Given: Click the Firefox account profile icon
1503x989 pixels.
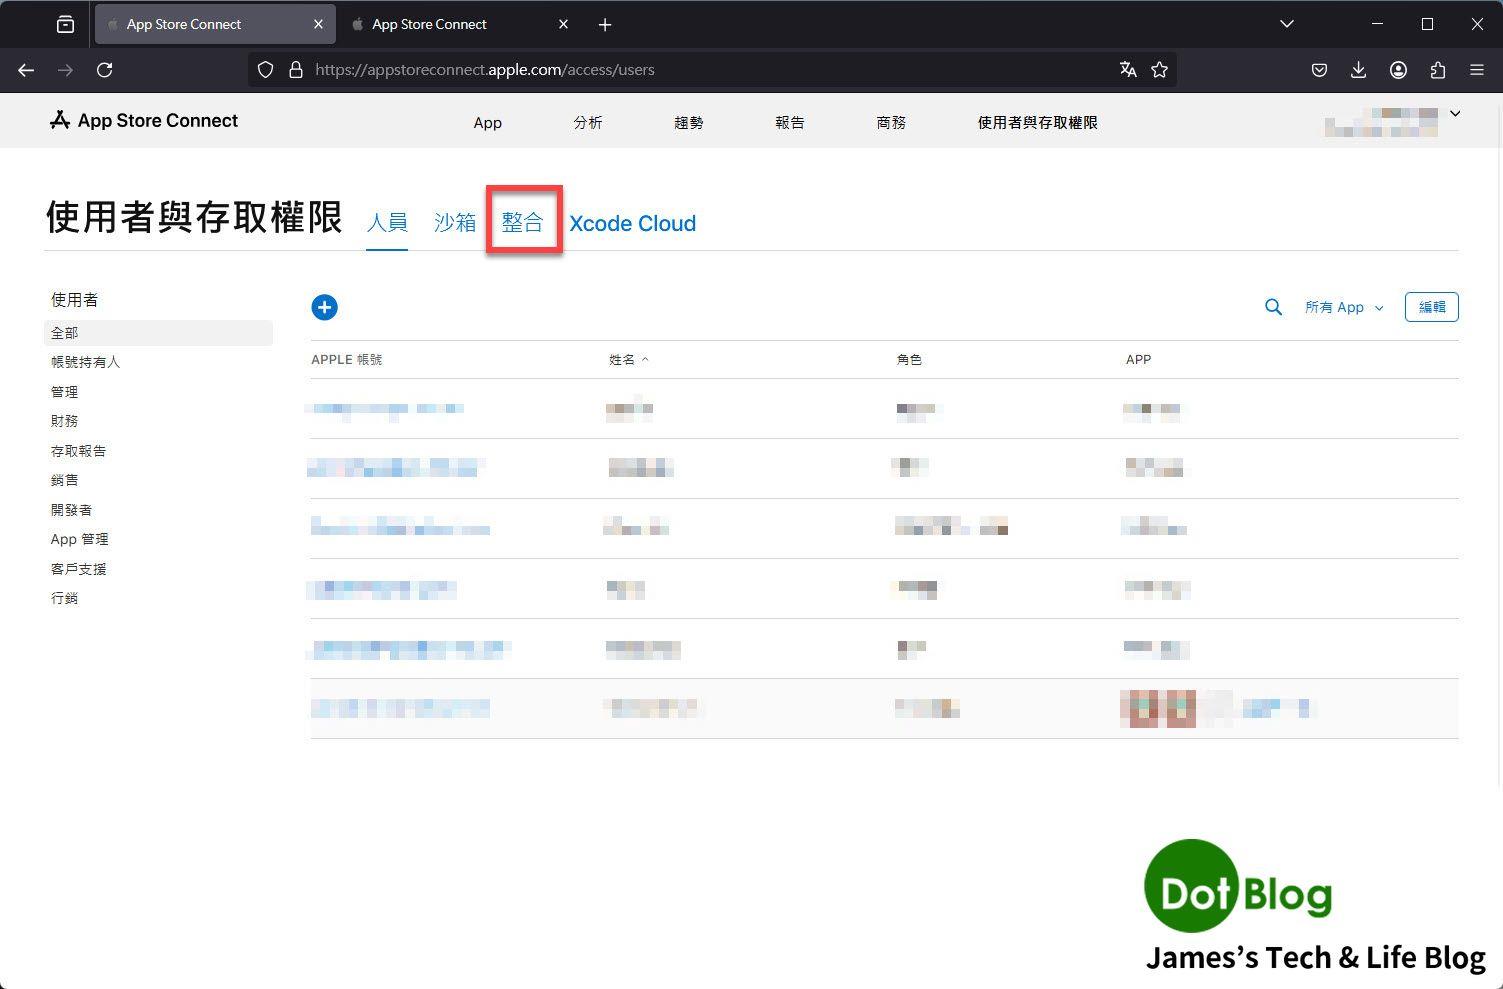Looking at the screenshot, I should click(1398, 70).
